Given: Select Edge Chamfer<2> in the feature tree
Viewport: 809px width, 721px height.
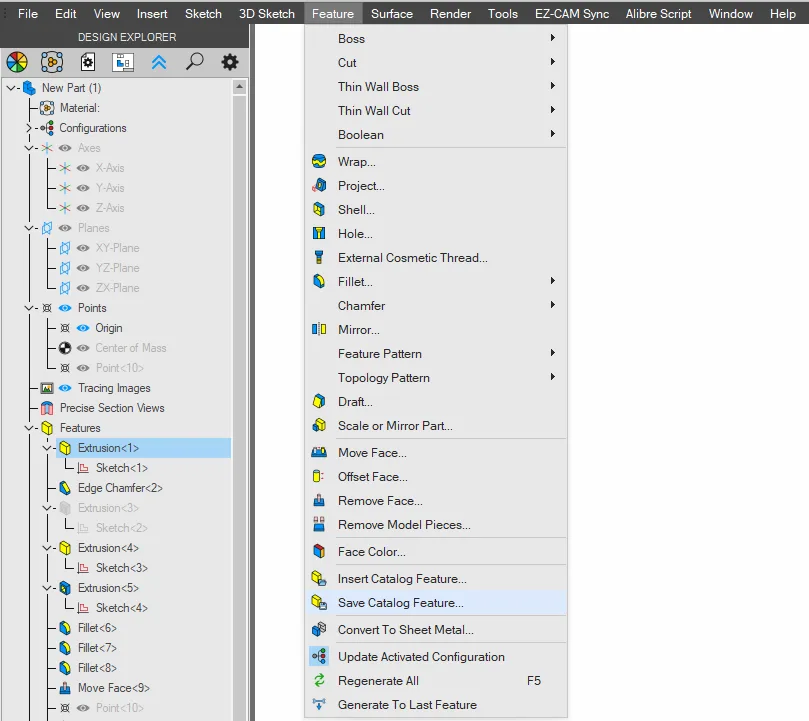Looking at the screenshot, I should pyautogui.click(x=120, y=488).
